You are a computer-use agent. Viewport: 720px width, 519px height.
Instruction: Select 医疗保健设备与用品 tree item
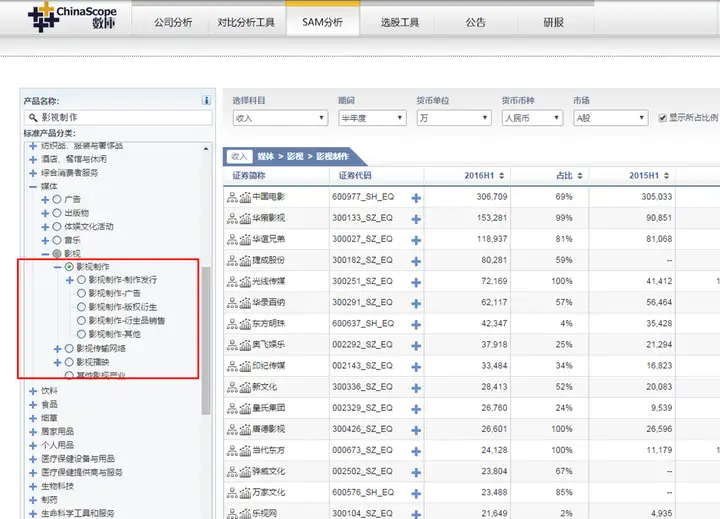tap(78, 459)
